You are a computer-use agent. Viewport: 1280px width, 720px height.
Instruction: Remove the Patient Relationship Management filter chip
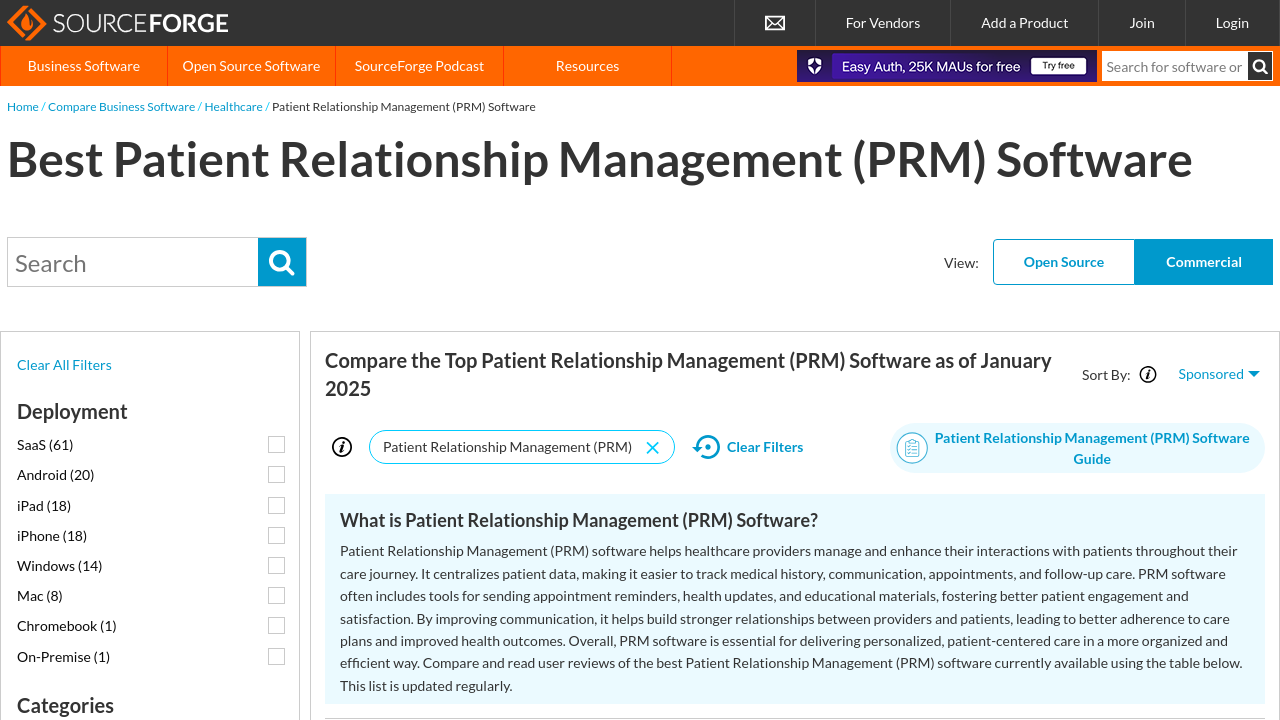653,448
